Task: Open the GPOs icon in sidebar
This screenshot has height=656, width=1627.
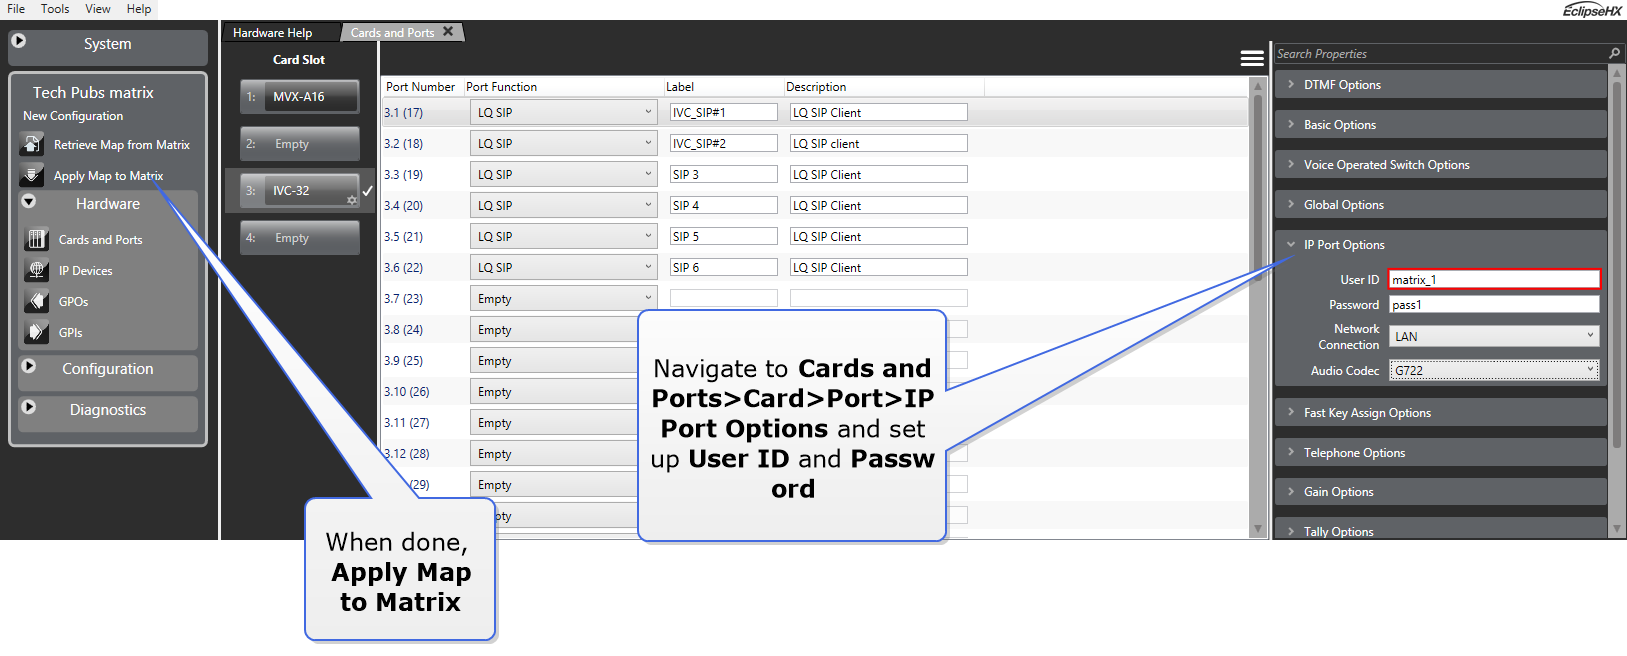Action: (37, 302)
